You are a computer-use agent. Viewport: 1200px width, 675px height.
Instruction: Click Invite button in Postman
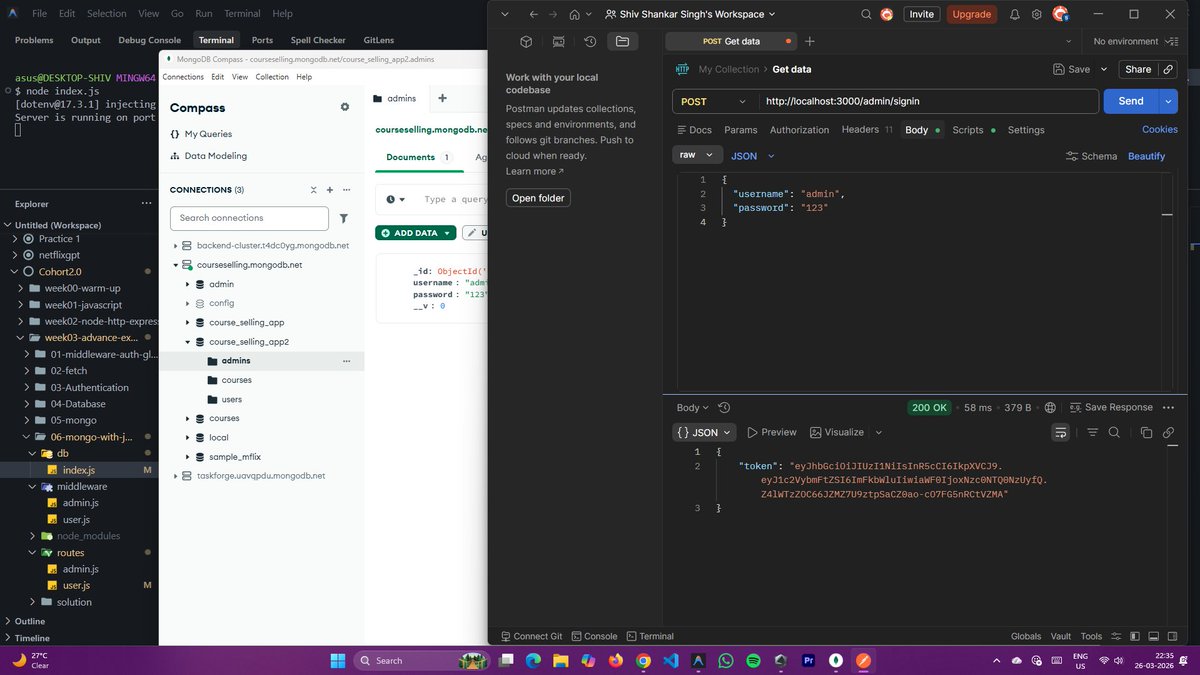[921, 14]
